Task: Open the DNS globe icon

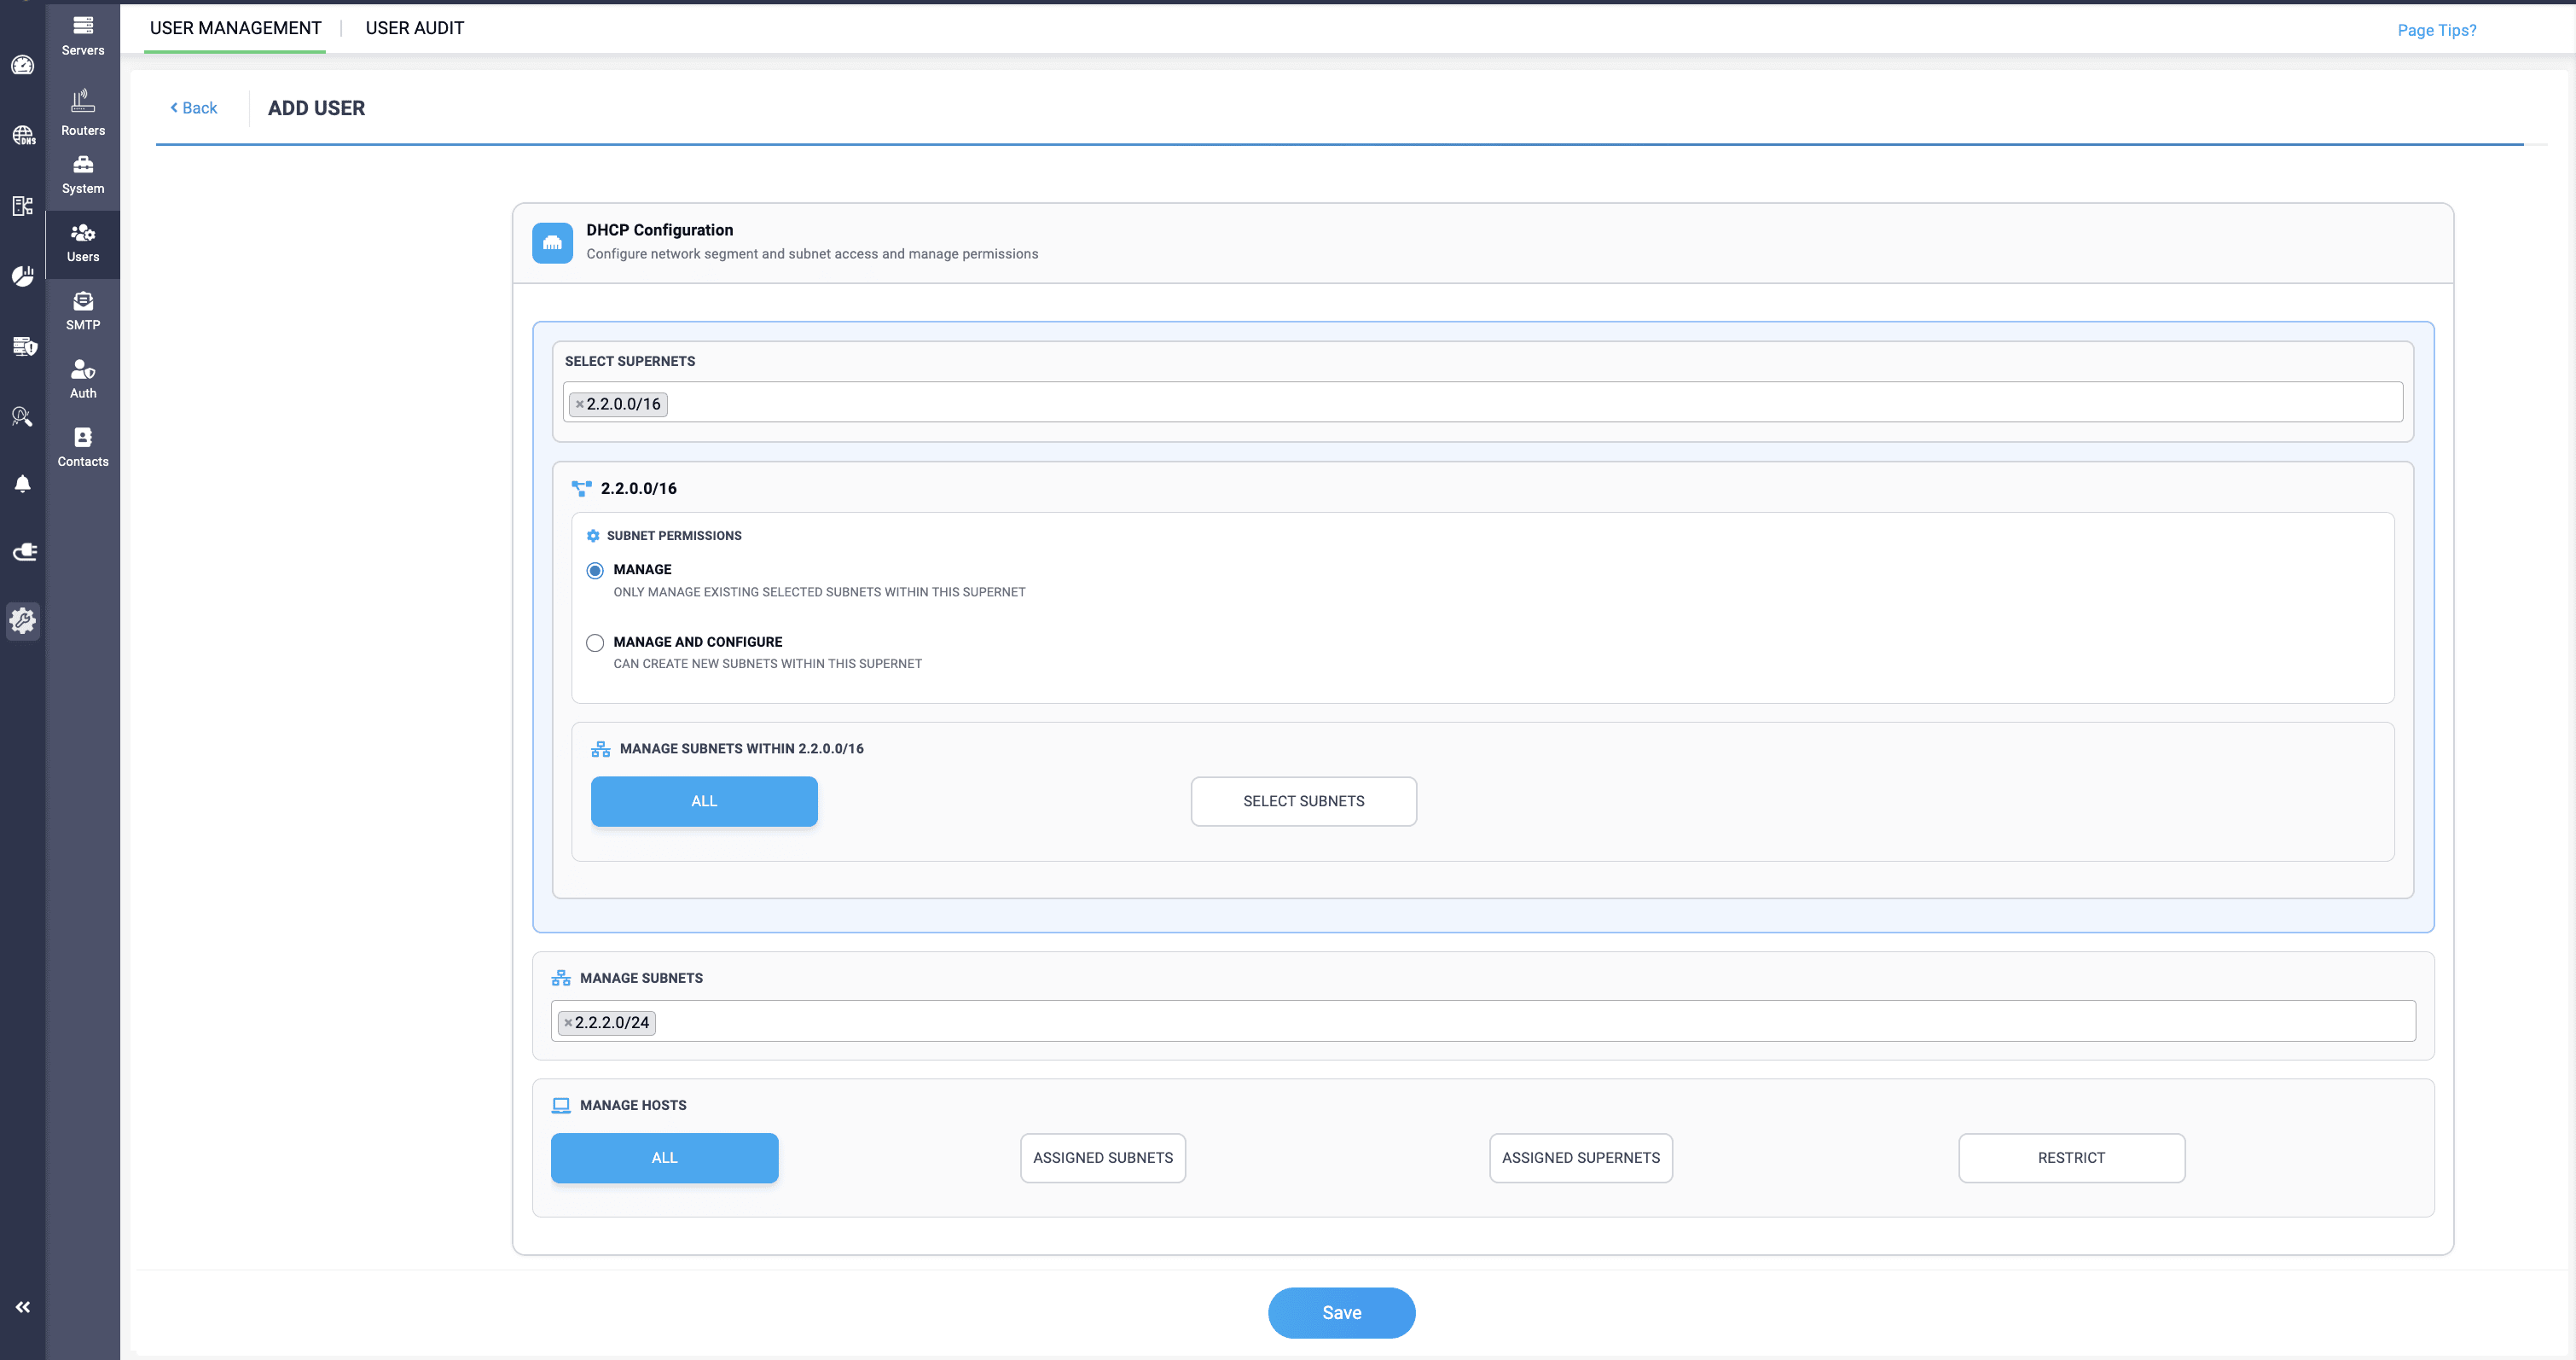Action: [x=22, y=135]
